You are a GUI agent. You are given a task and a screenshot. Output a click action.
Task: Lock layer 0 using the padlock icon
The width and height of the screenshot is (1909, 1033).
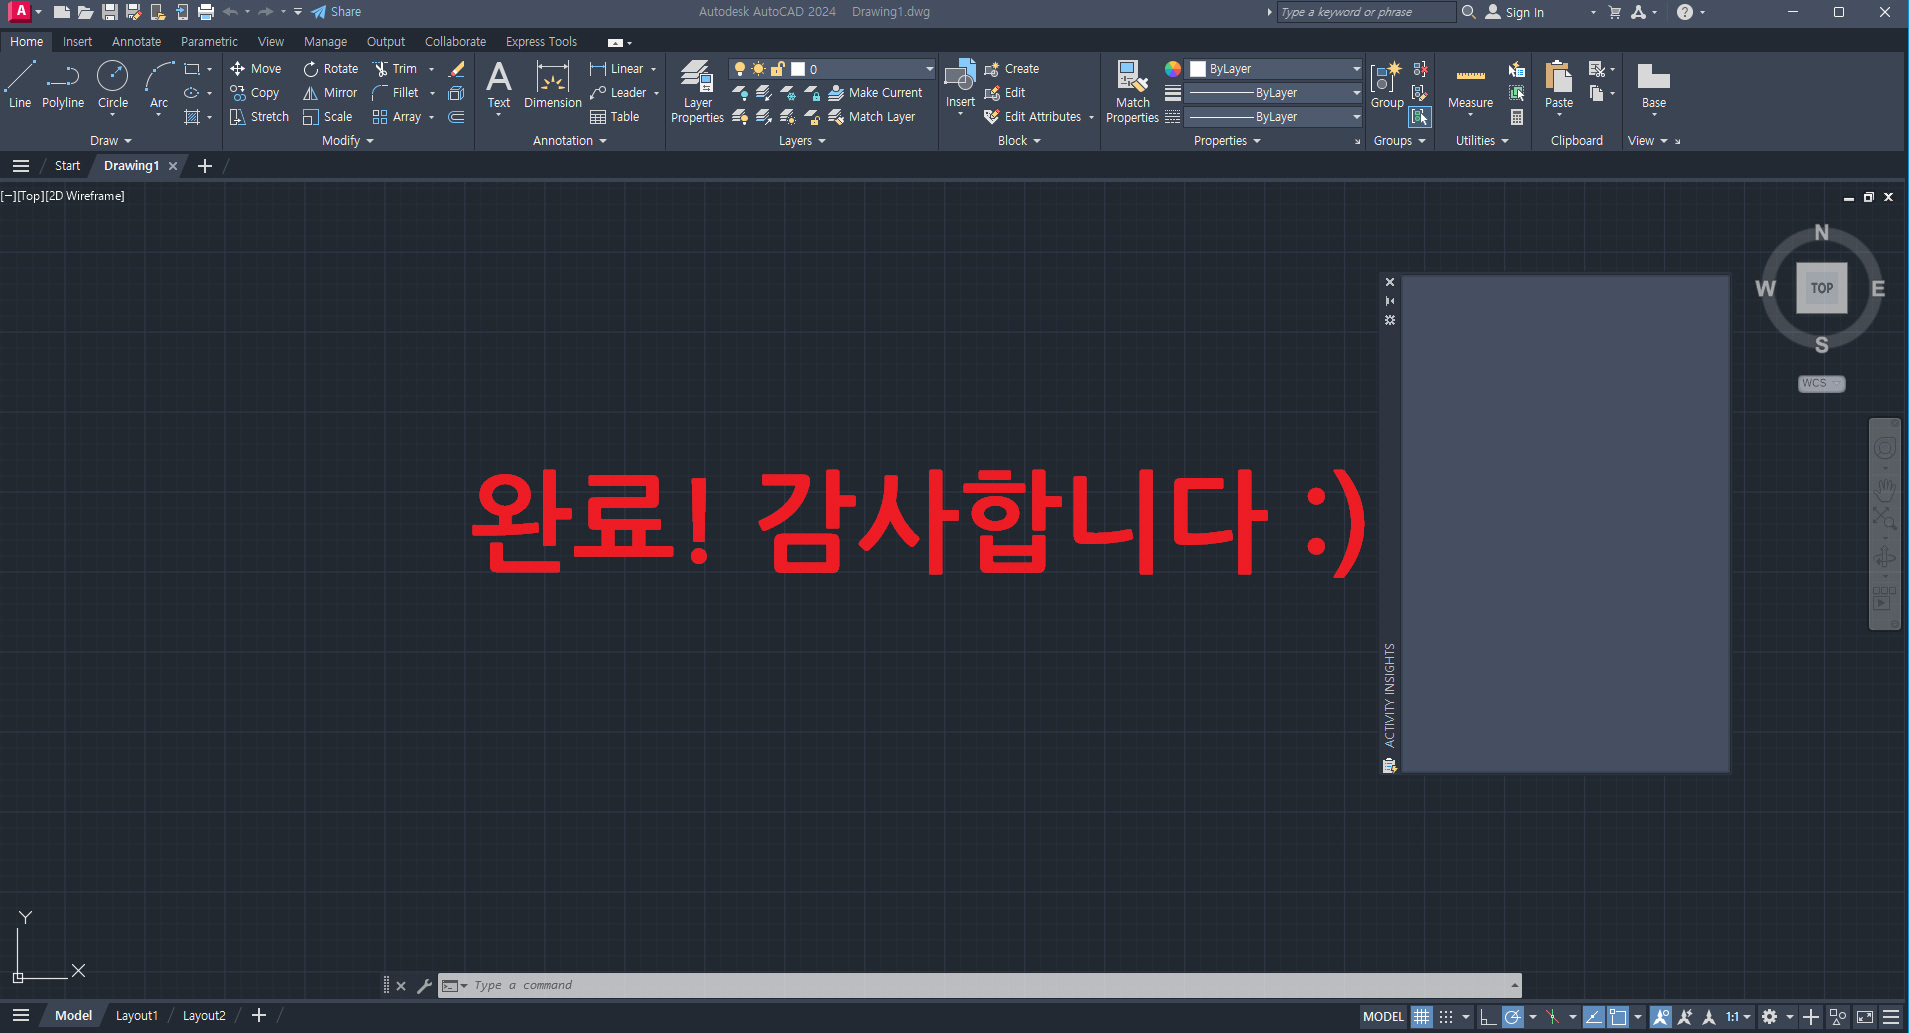click(777, 68)
